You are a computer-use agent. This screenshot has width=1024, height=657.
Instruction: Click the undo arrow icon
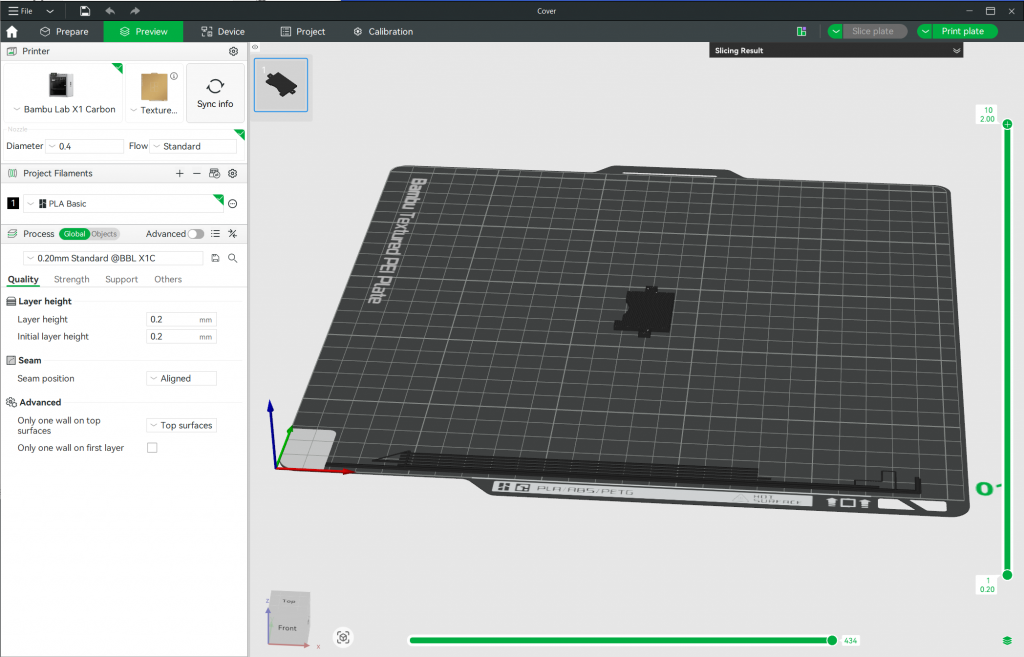110,11
